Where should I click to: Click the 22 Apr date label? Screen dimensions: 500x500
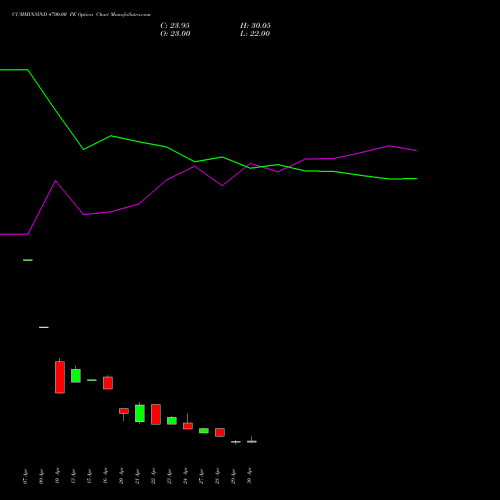(153, 477)
